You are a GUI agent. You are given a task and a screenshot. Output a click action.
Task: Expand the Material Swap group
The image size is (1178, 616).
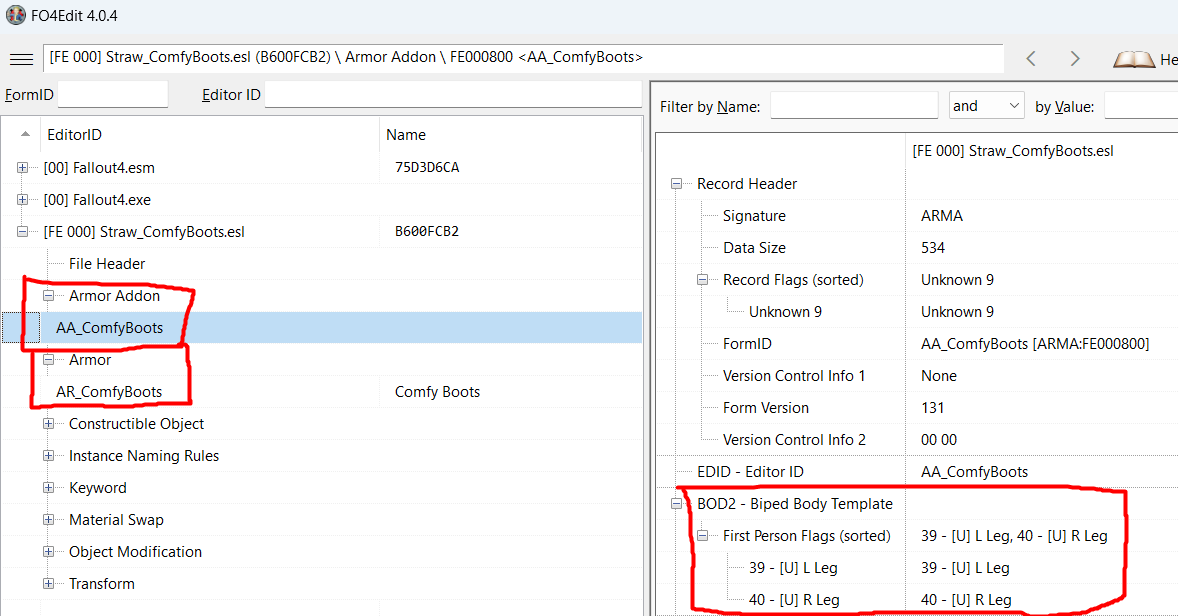coord(49,520)
